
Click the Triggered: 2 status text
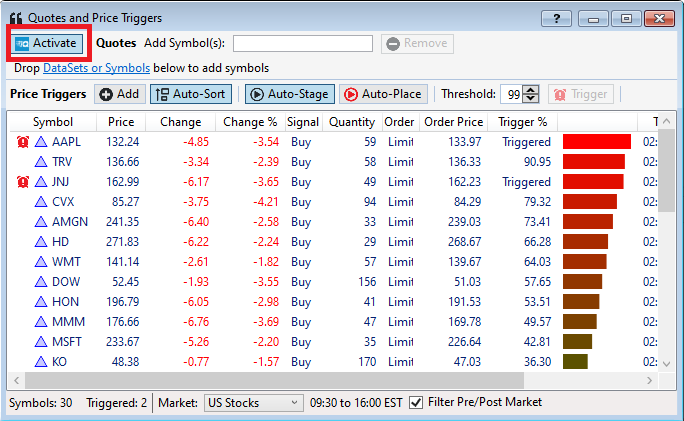click(116, 403)
